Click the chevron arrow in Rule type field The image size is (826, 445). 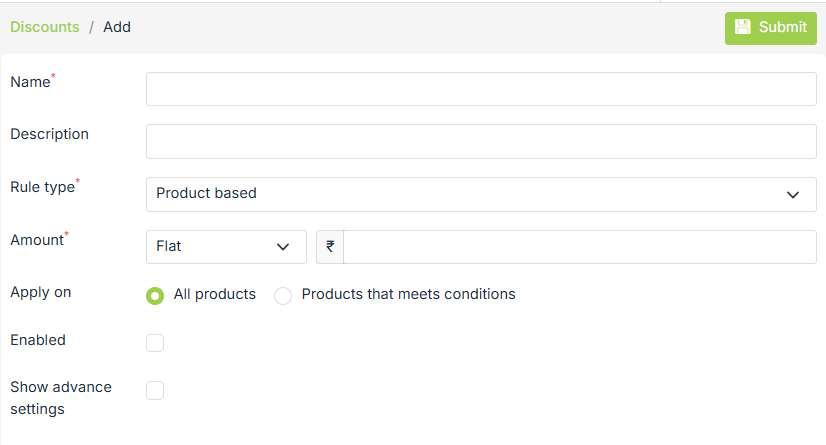pos(793,194)
